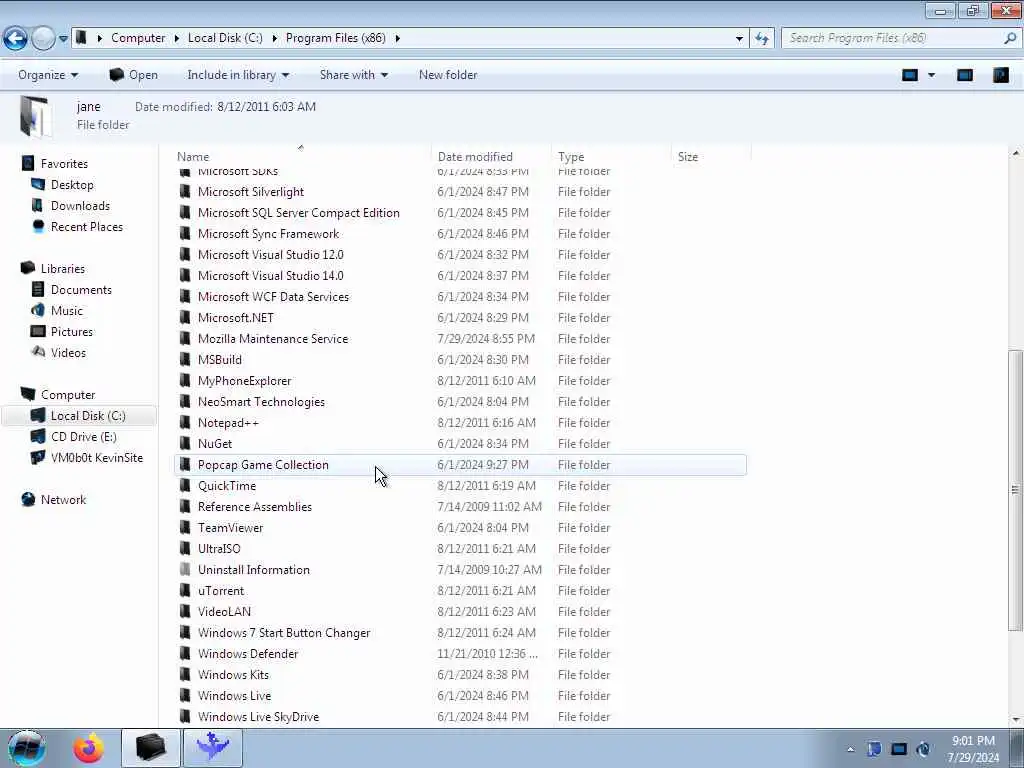Click the Notepad++ folder icon
Screen dimensions: 1024x768
tap(185, 423)
